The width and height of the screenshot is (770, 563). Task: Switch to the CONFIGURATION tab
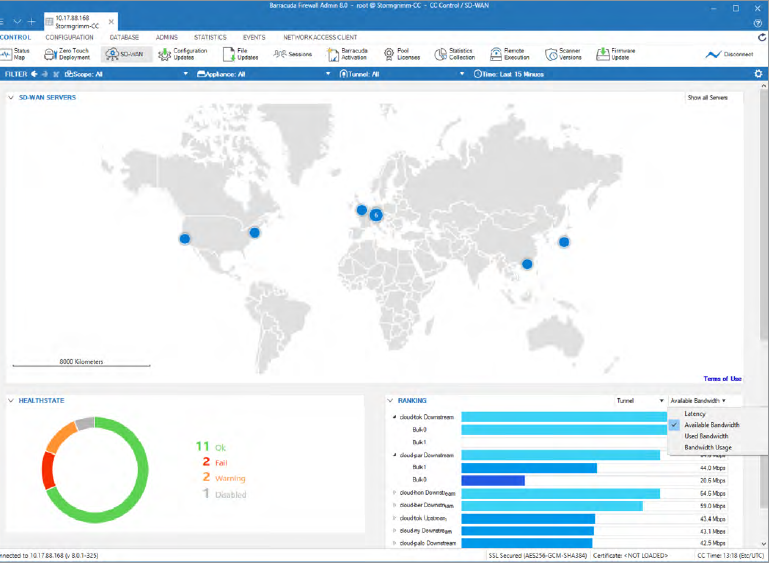(x=69, y=37)
